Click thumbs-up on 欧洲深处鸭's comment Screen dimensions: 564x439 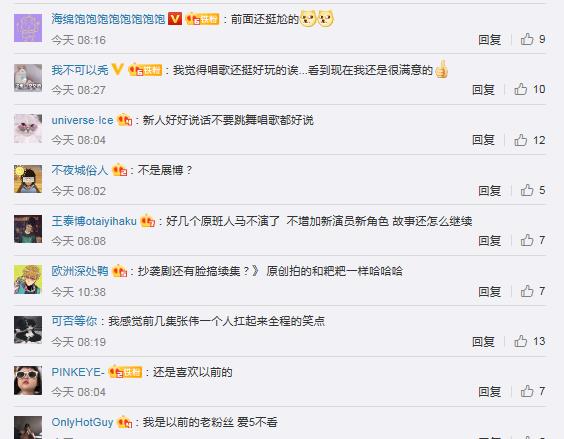[527, 291]
